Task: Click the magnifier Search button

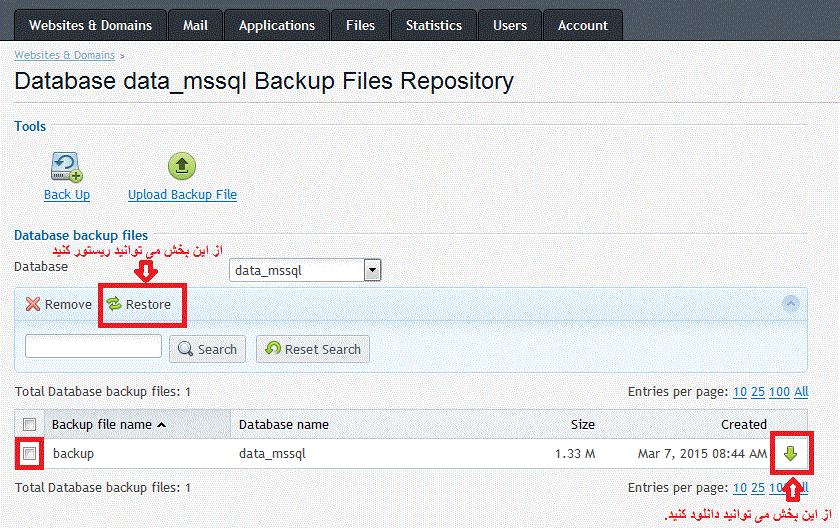Action: 208,349
